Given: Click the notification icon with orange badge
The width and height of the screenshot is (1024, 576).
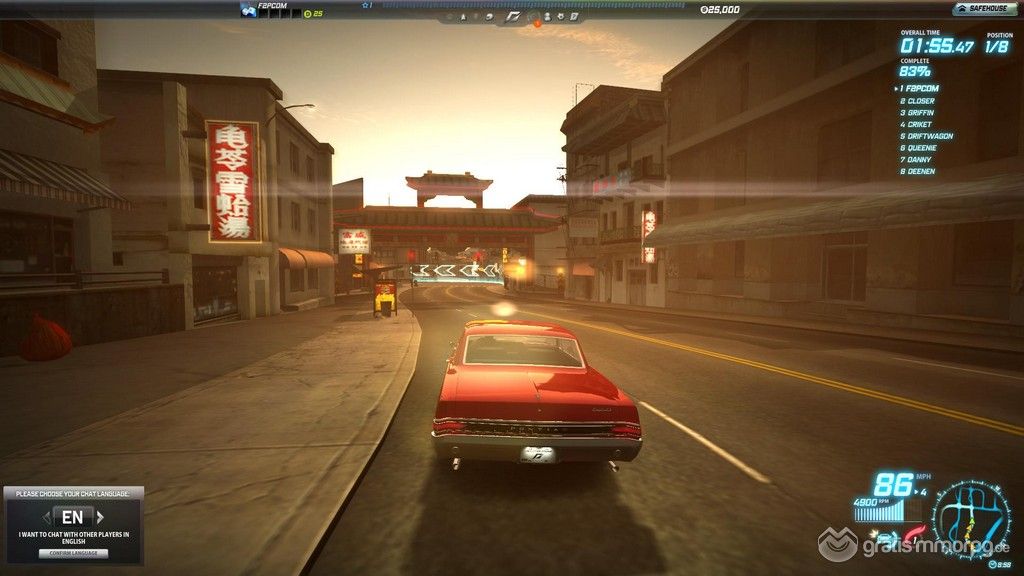Looking at the screenshot, I should [x=535, y=18].
